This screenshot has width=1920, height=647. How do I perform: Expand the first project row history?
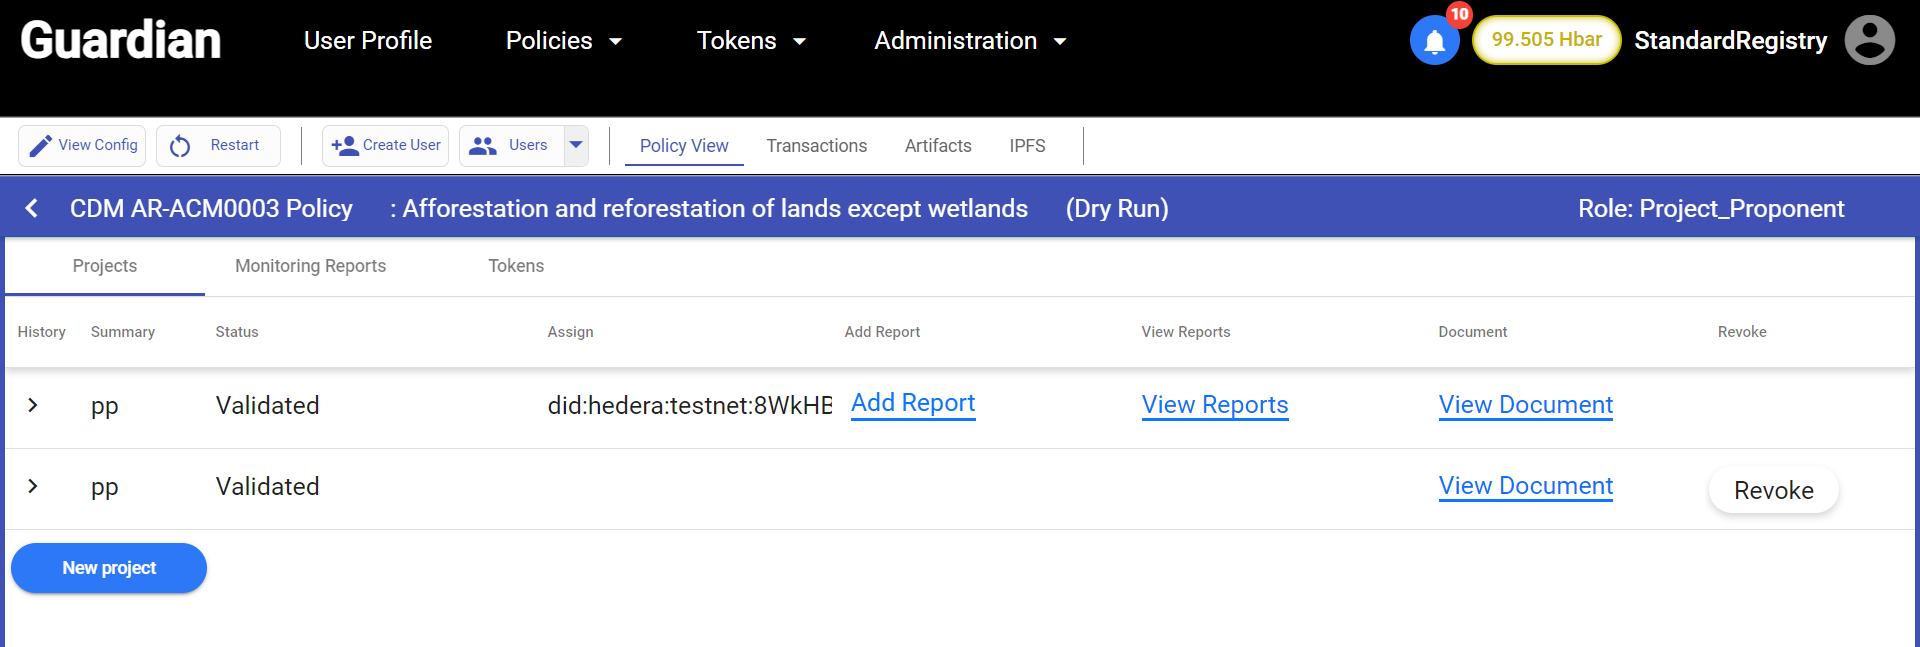tap(33, 405)
